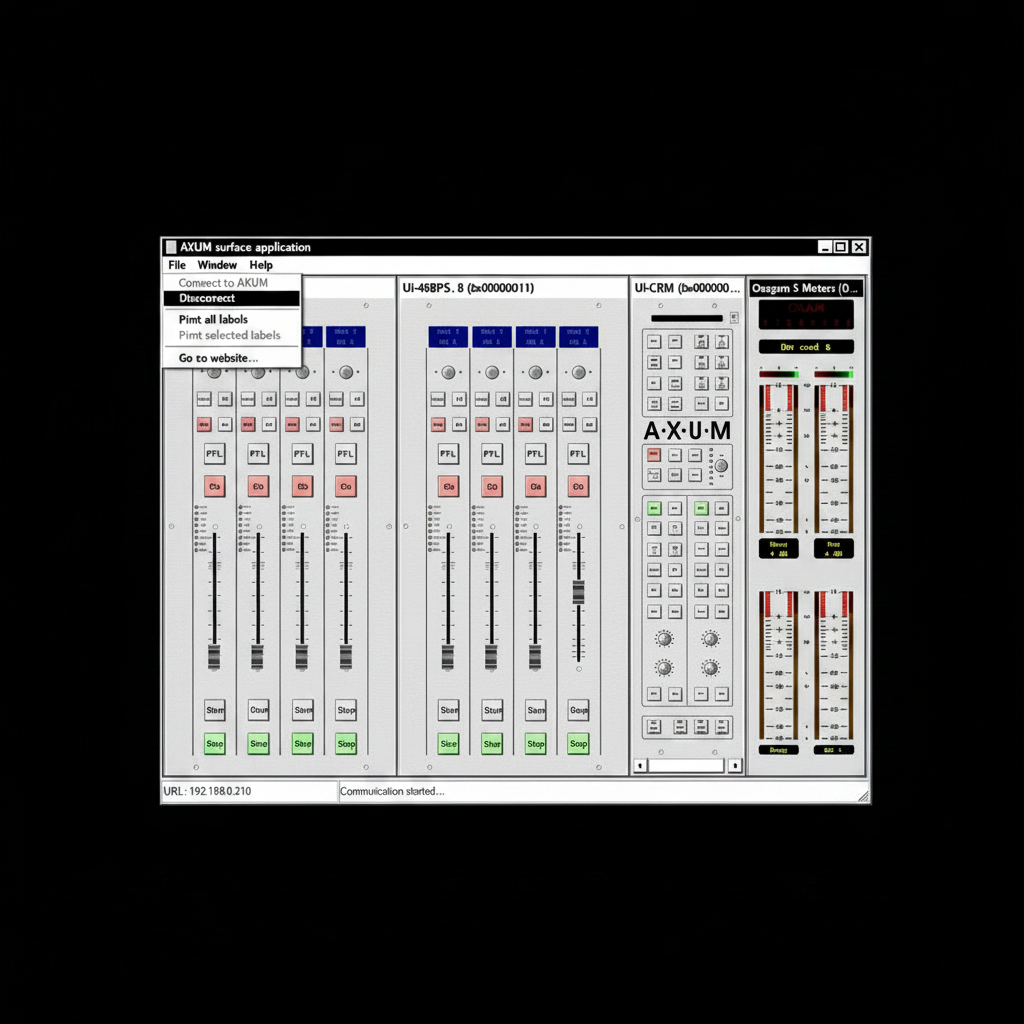The image size is (1024, 1024).
Task: Click rotary encoder knob on third Ui-46BPS strip
Action: pos(535,372)
